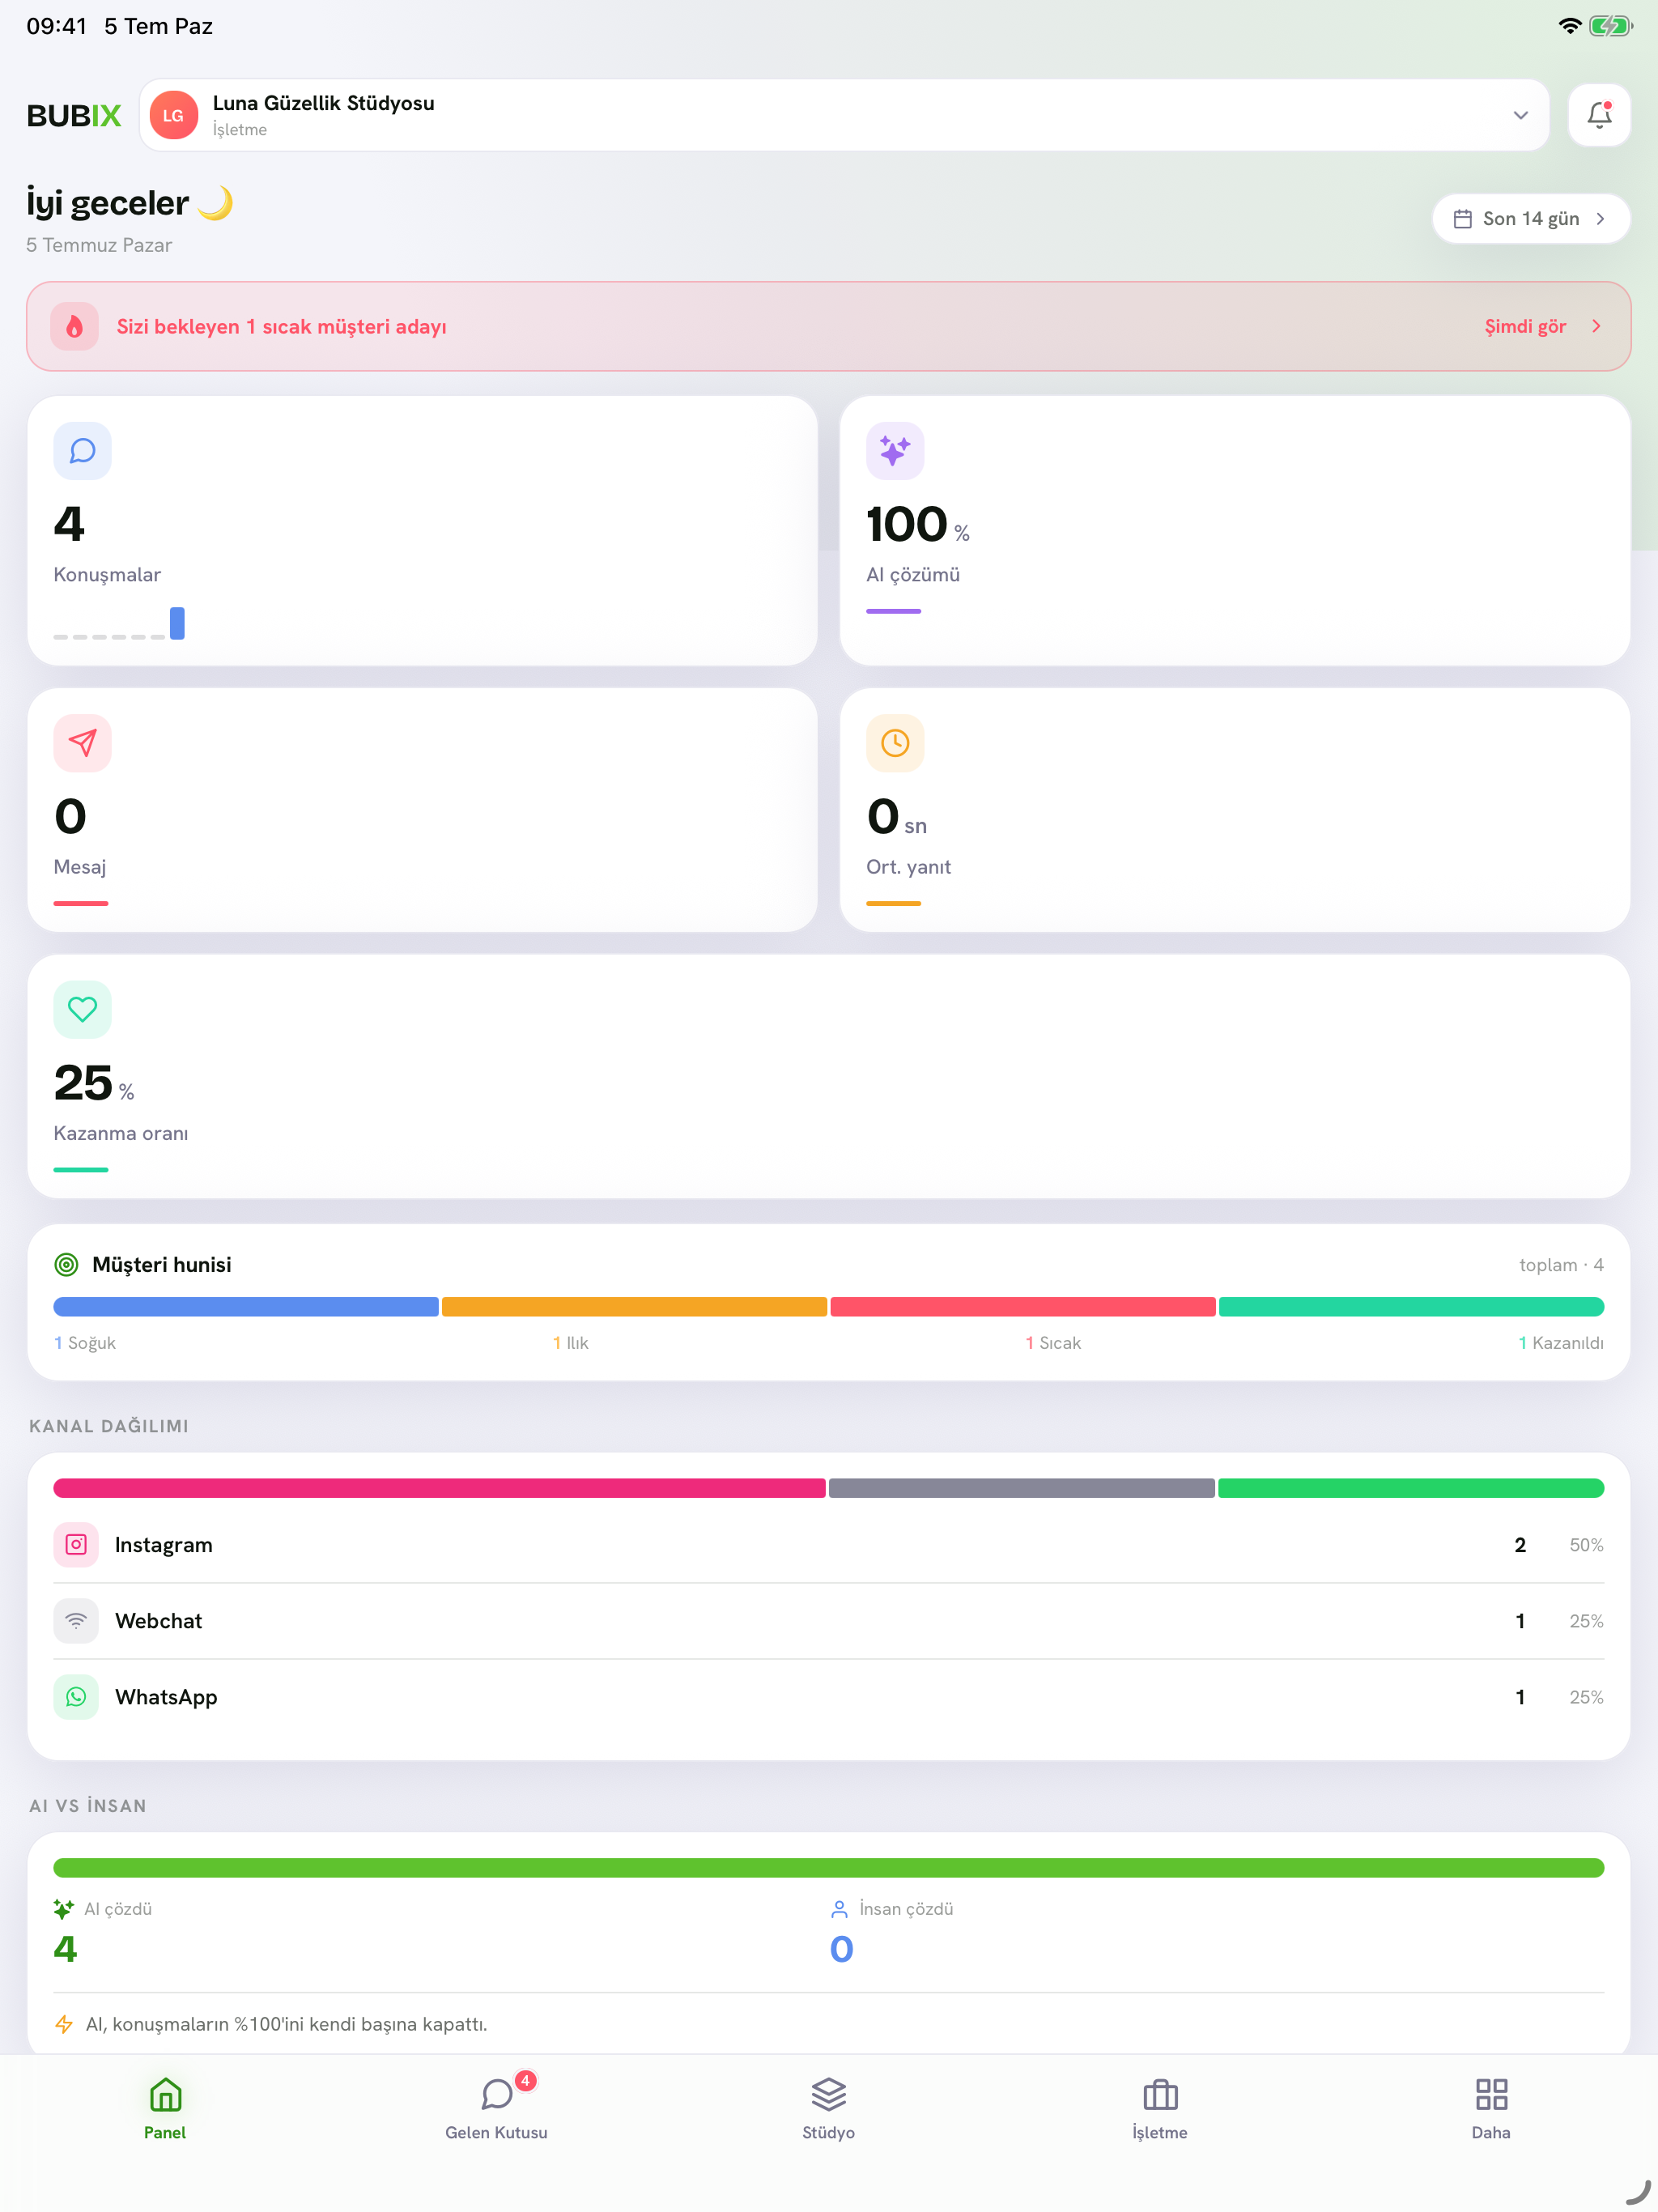Switch to the Stüdyo tab

[828, 2108]
